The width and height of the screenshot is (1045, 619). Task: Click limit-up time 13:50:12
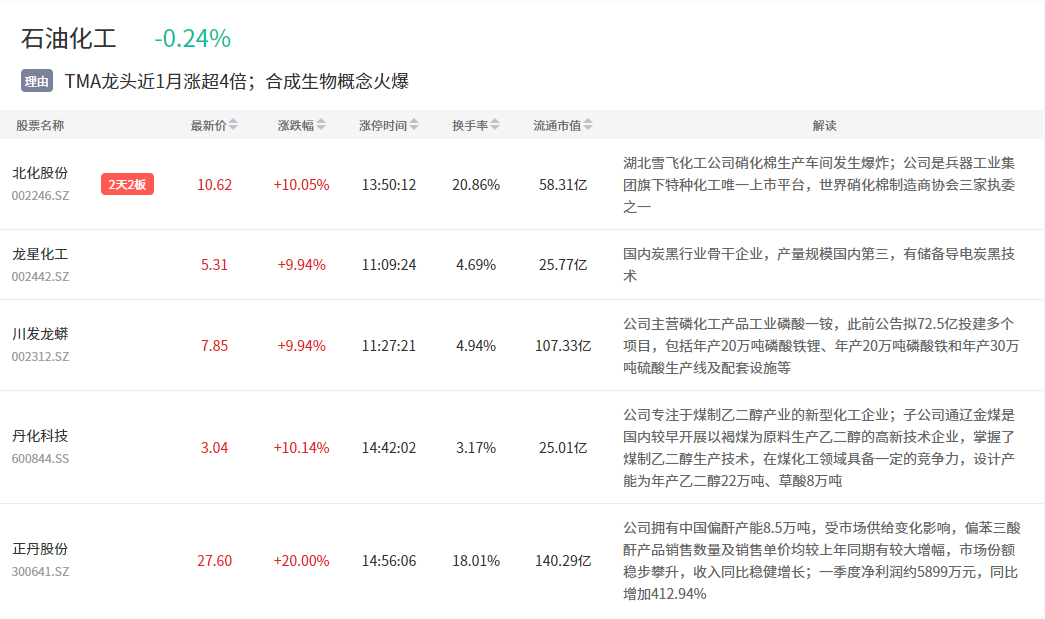389,185
